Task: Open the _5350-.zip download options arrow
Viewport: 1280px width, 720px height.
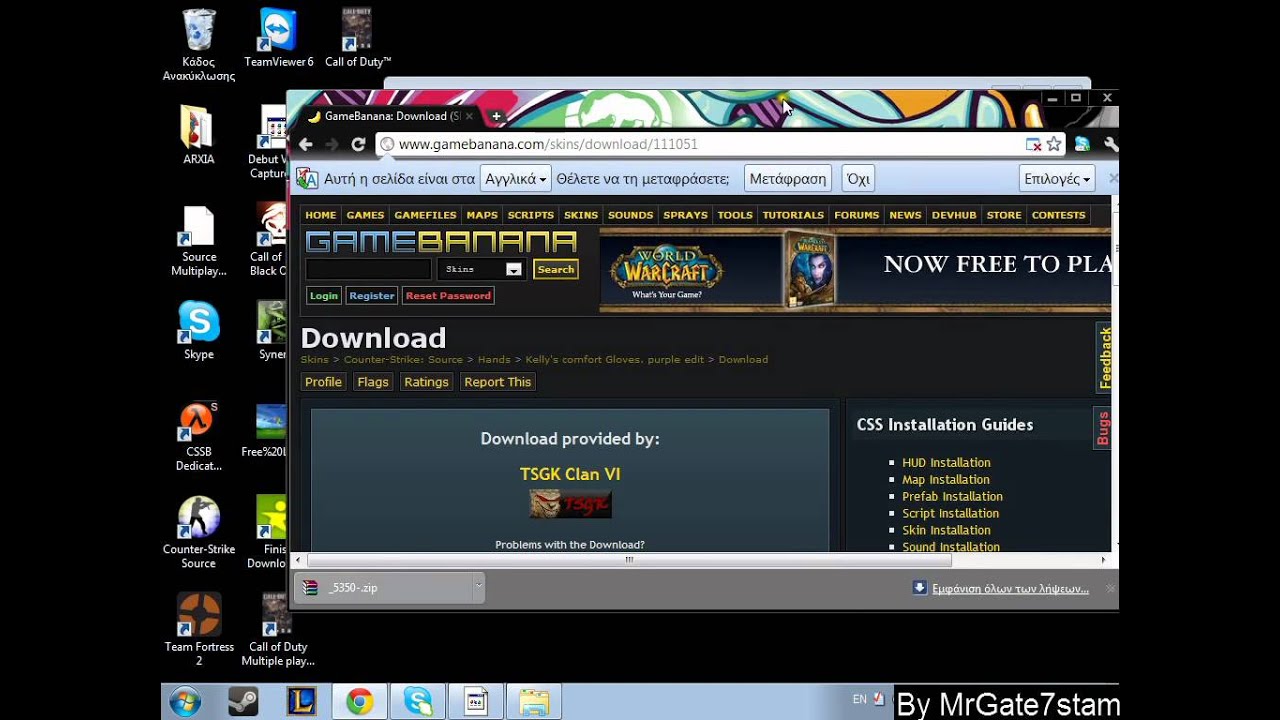Action: point(478,587)
